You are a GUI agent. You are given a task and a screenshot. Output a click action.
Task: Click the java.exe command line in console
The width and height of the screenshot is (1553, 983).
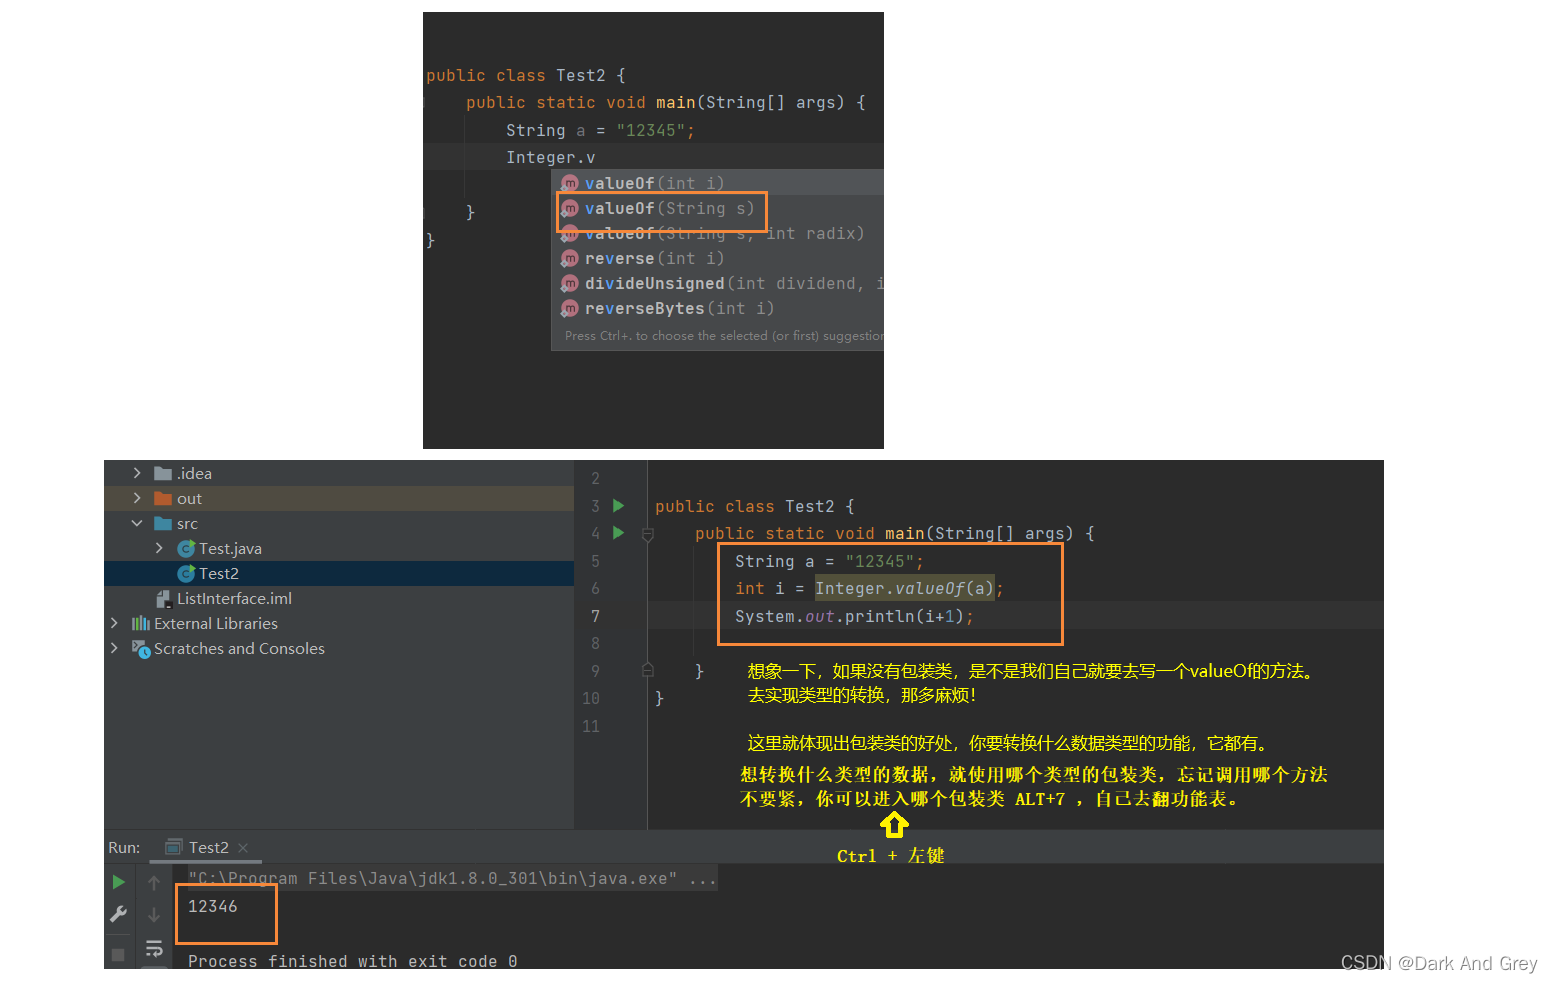pos(452,878)
